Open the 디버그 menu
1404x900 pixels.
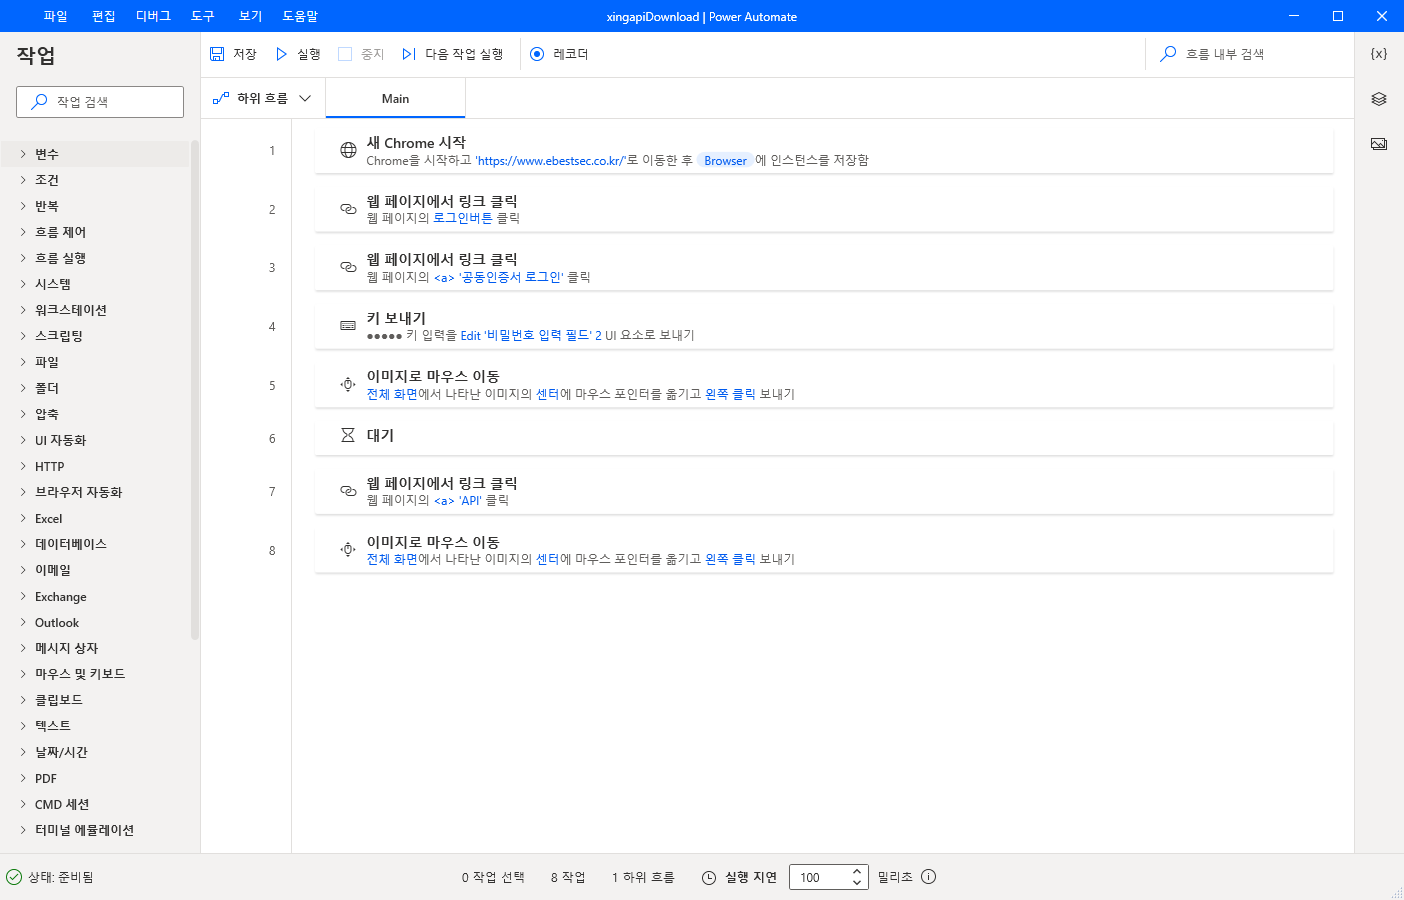[x=153, y=16]
